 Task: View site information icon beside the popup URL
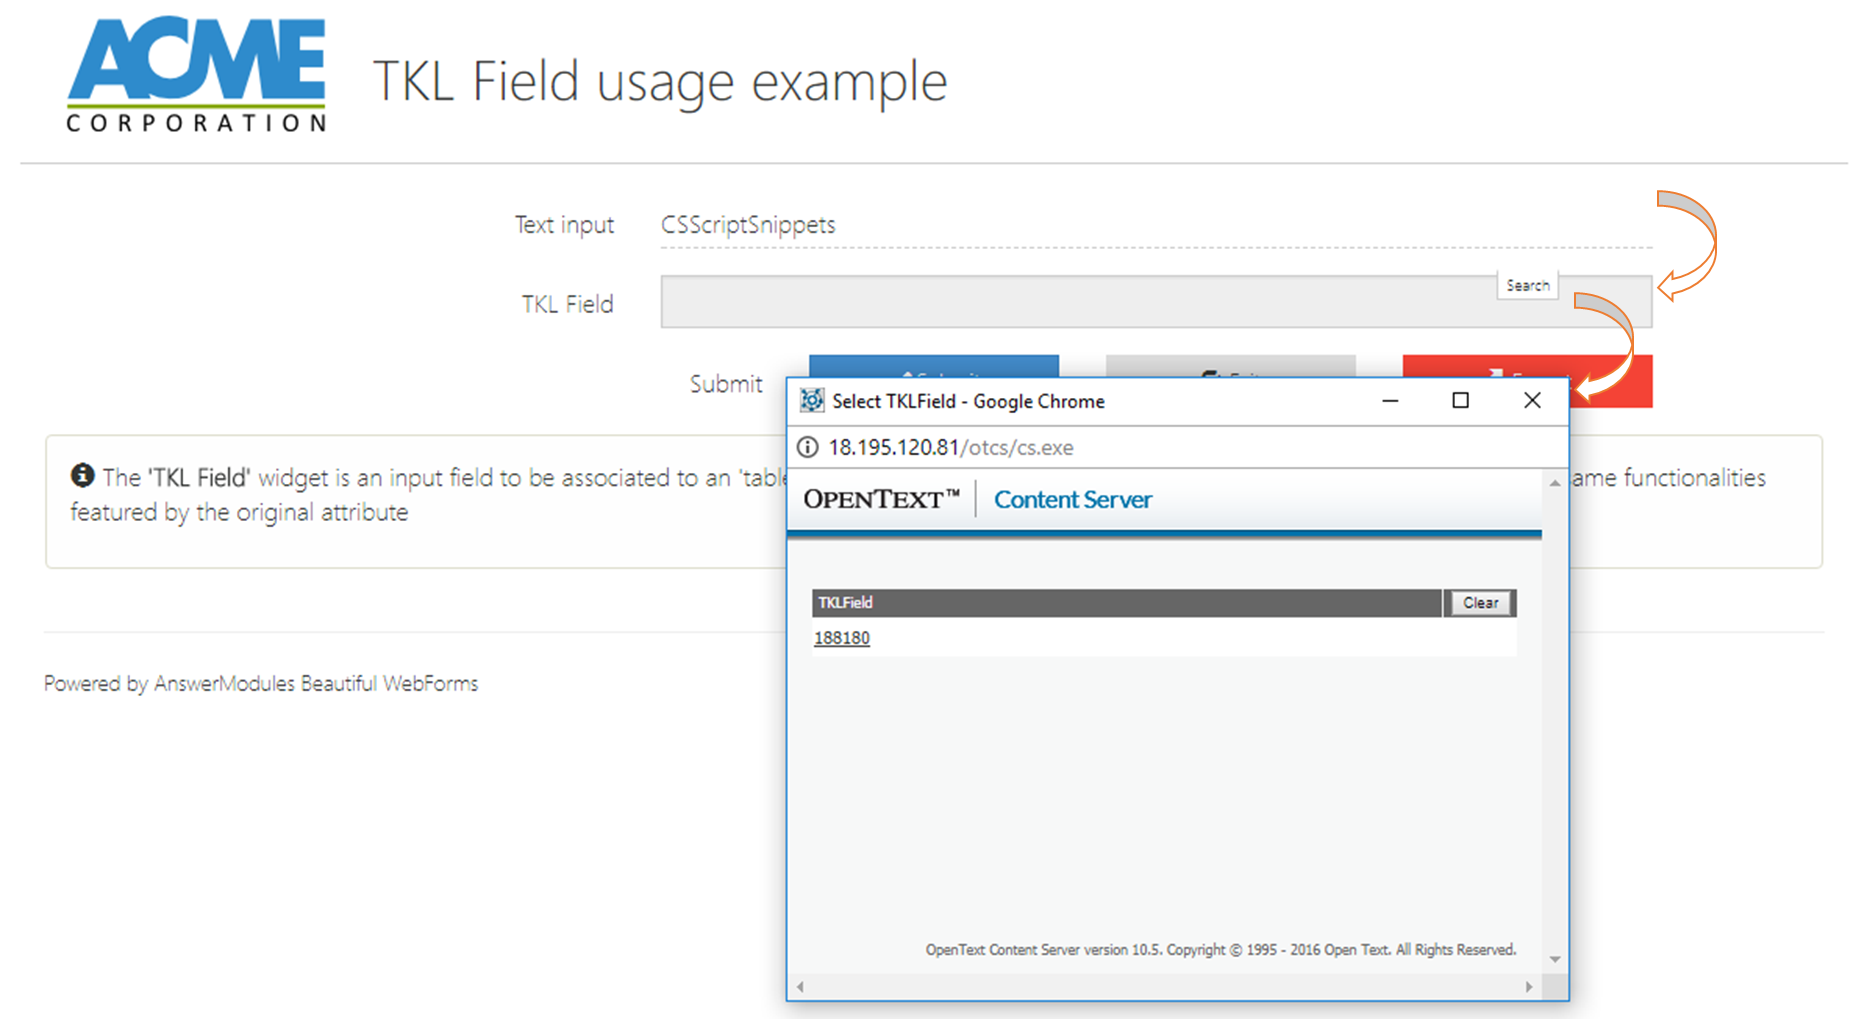(x=807, y=447)
